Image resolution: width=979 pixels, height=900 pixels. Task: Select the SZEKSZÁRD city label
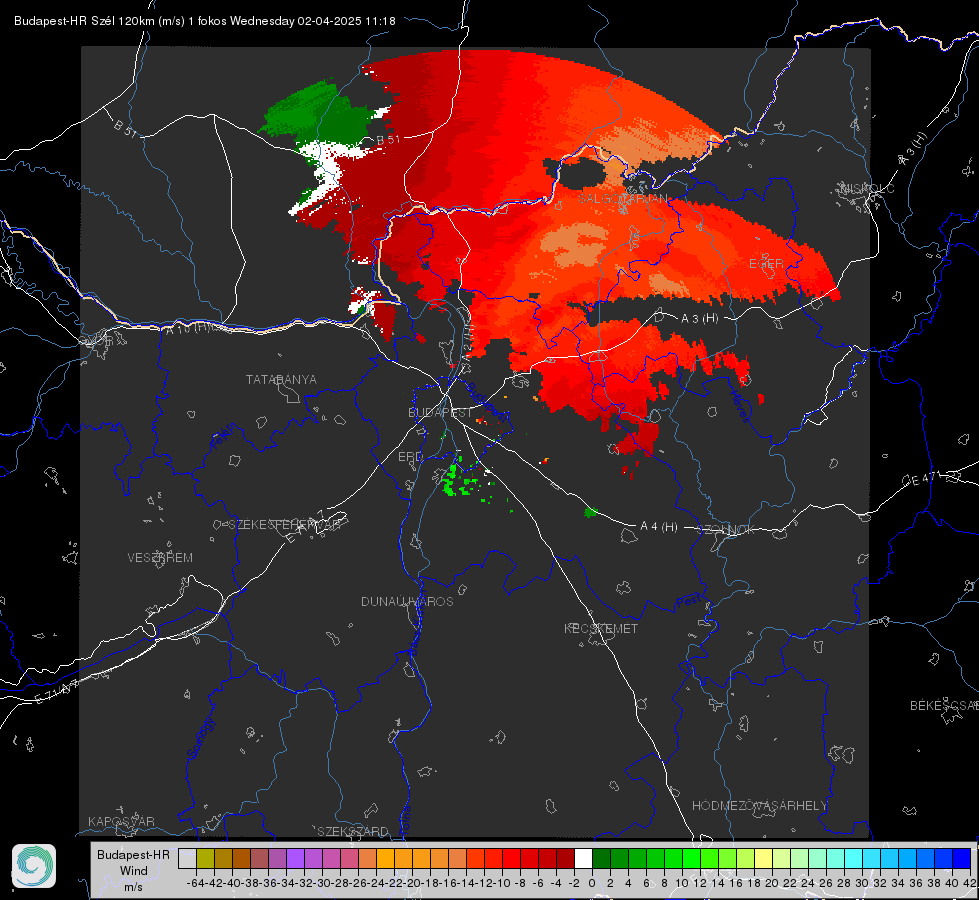tap(353, 831)
